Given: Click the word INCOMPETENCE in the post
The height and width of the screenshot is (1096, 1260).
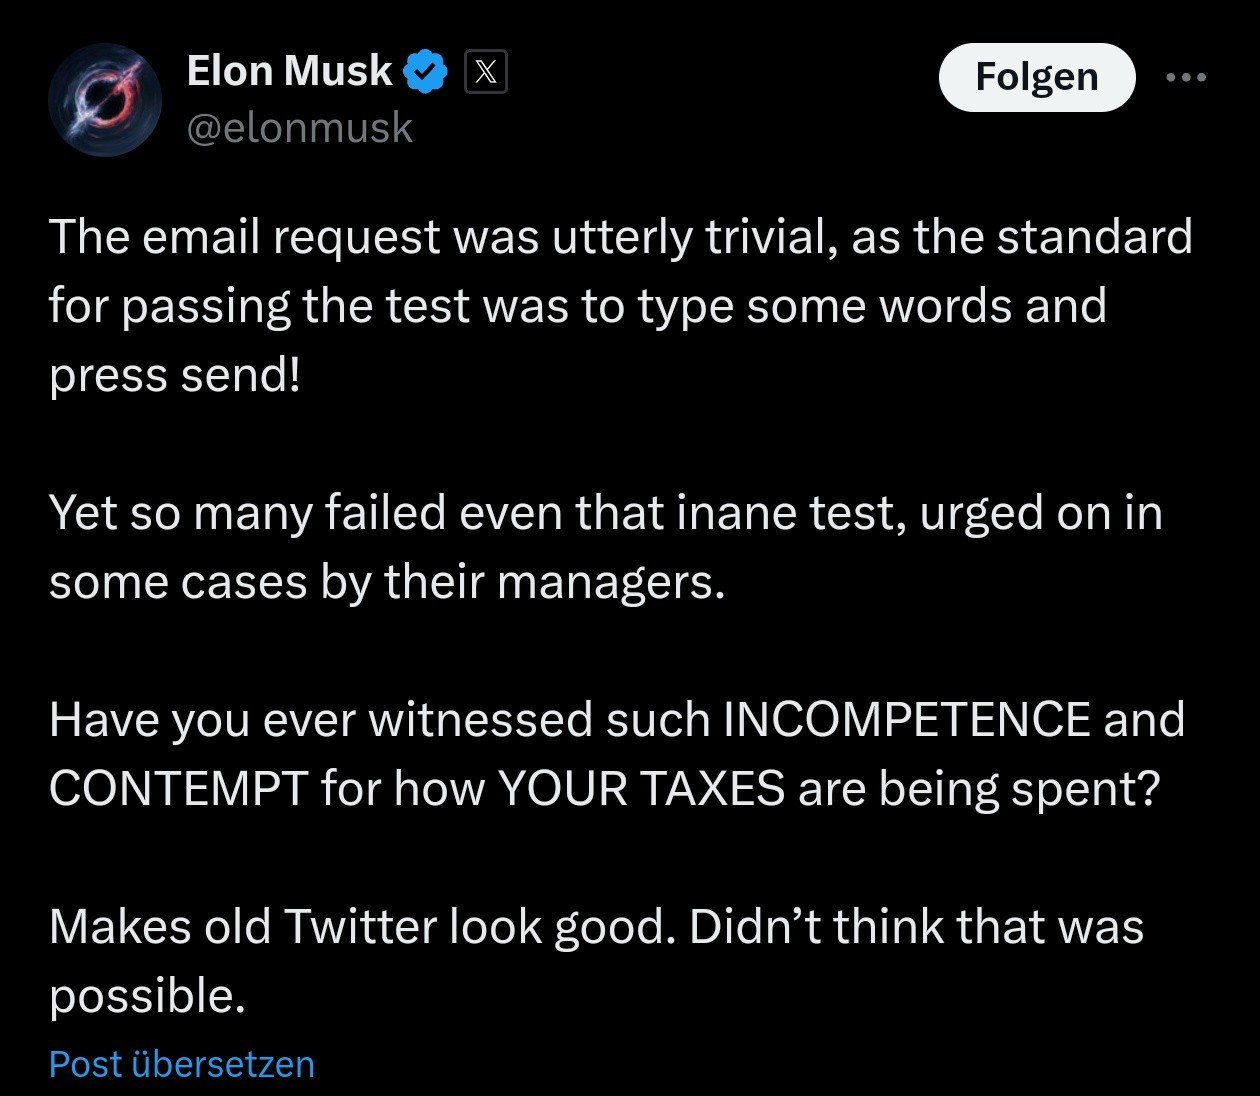Looking at the screenshot, I should (x=906, y=720).
